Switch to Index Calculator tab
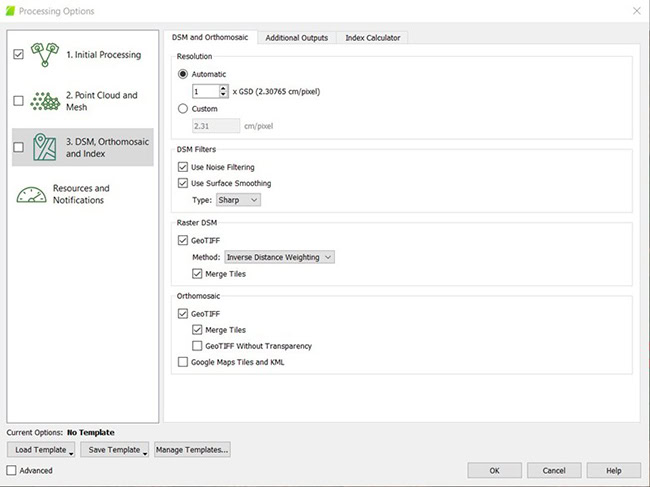 tap(373, 38)
